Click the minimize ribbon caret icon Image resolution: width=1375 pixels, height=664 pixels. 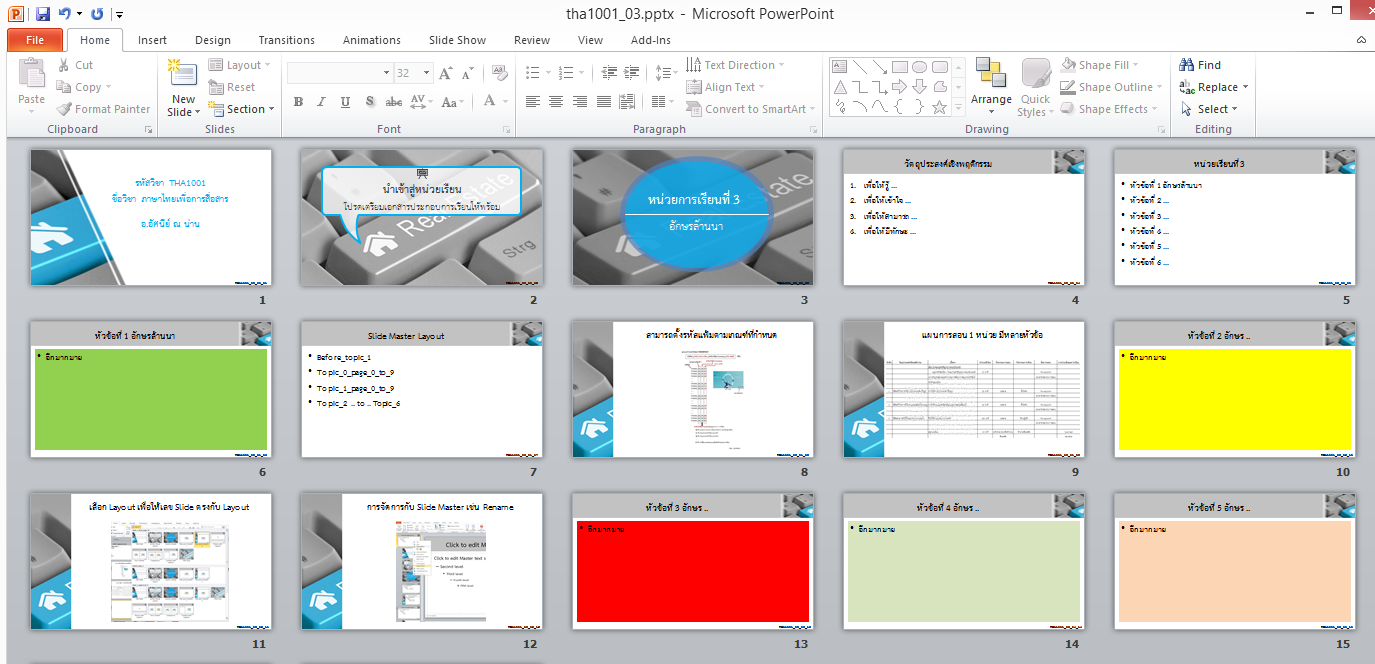click(x=1361, y=40)
